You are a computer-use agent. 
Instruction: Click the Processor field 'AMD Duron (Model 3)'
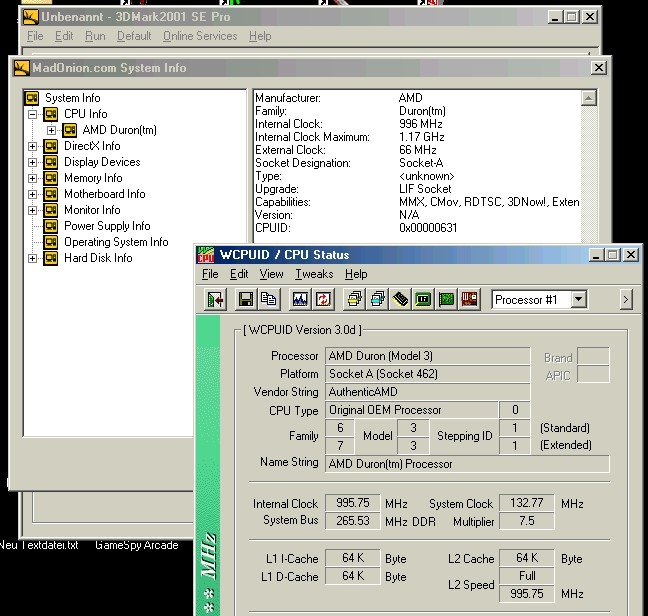(427, 356)
